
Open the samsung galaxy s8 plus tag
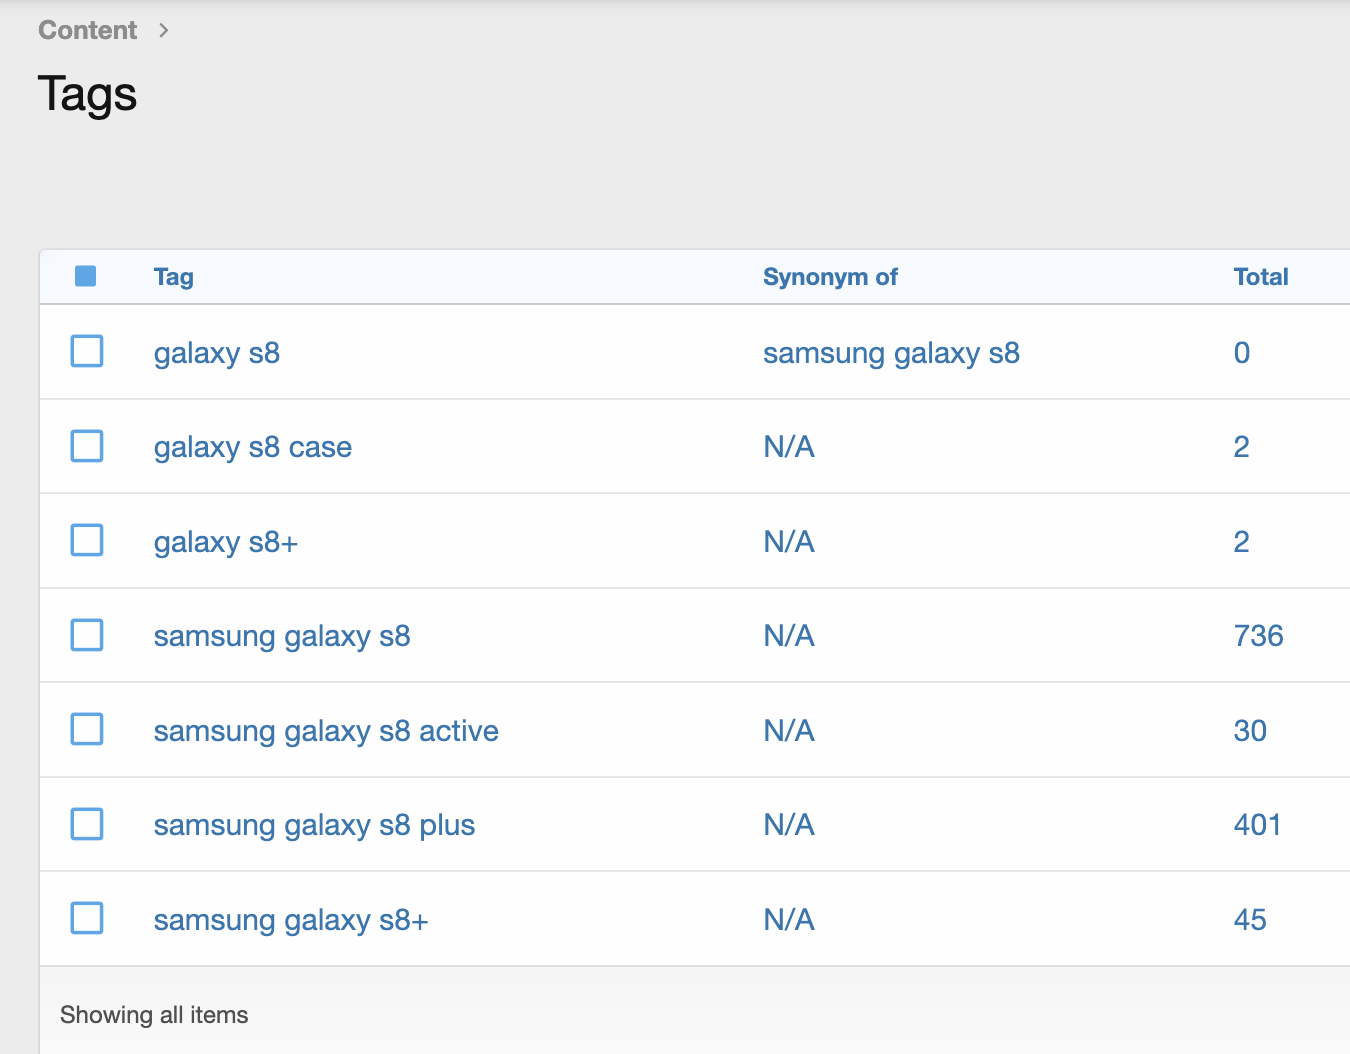click(314, 825)
